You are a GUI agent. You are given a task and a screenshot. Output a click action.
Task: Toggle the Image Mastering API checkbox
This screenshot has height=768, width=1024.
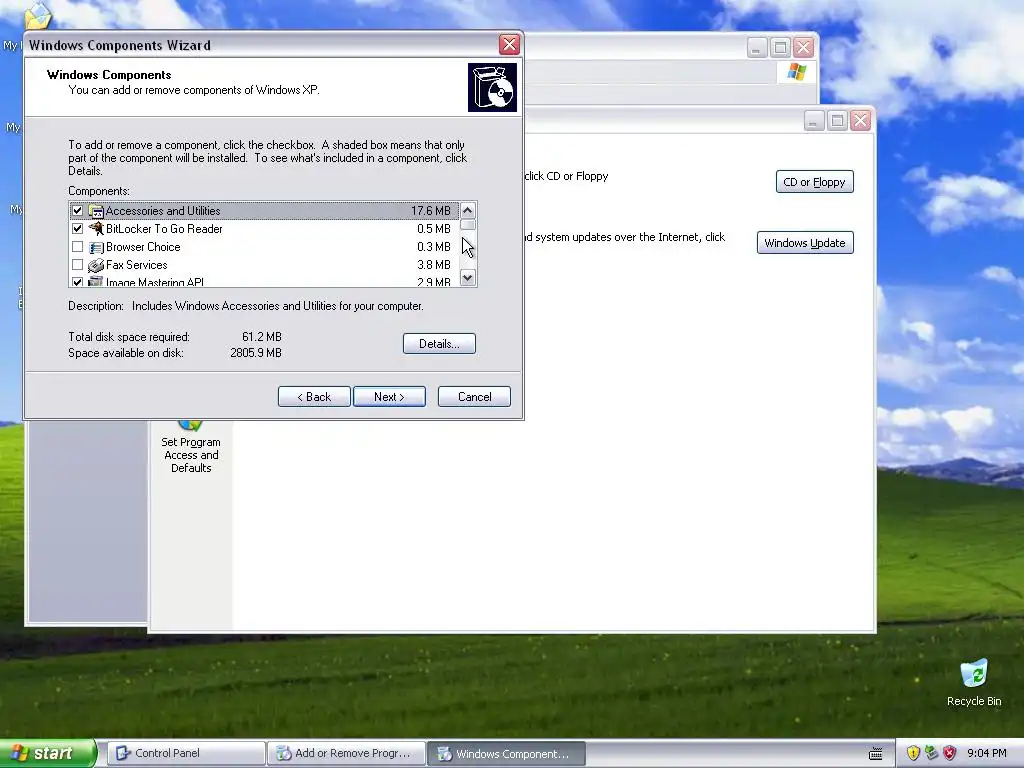tap(78, 282)
